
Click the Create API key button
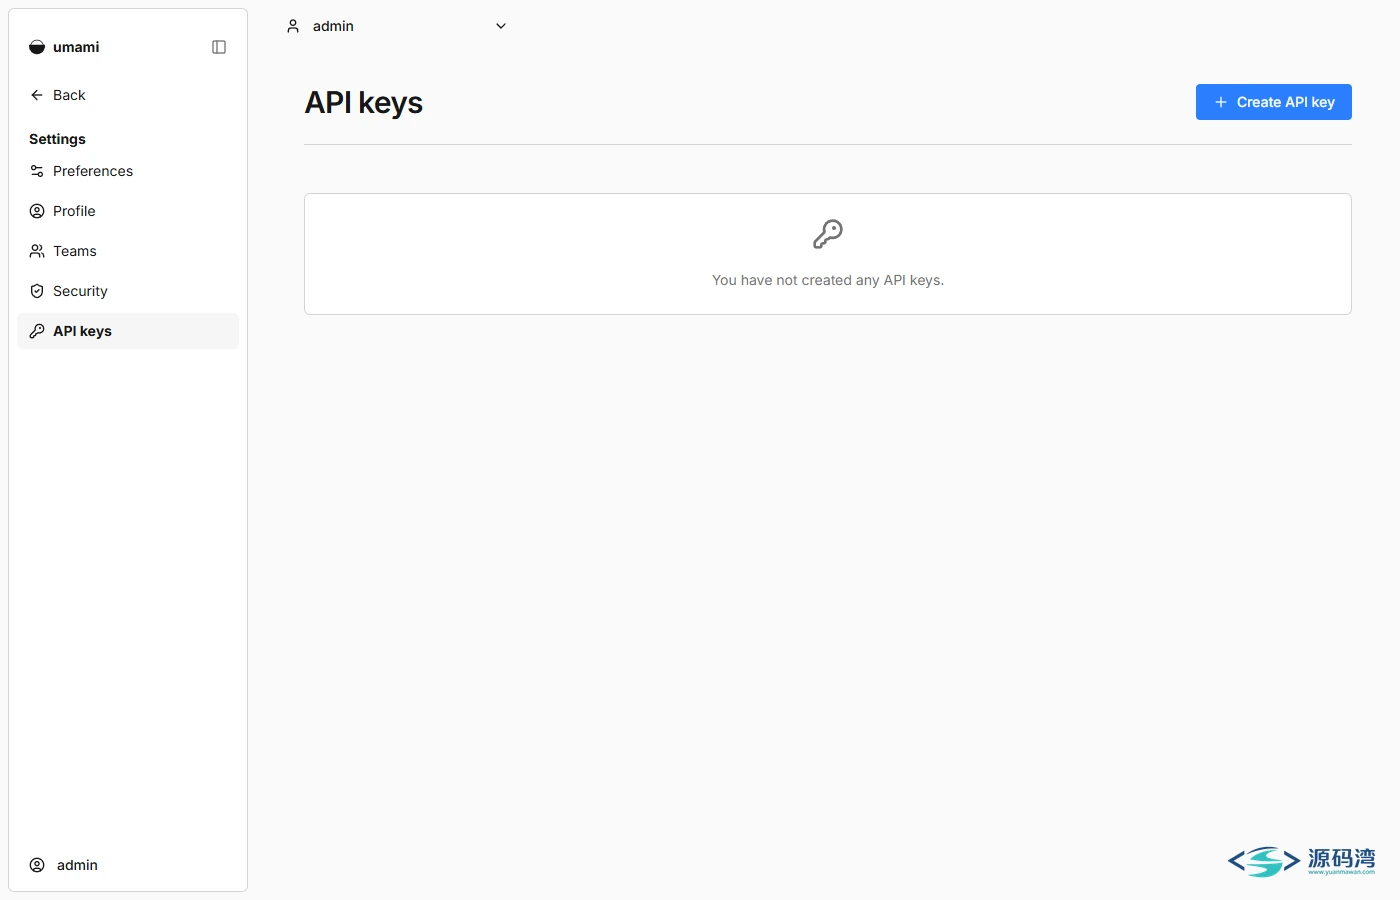[1274, 102]
